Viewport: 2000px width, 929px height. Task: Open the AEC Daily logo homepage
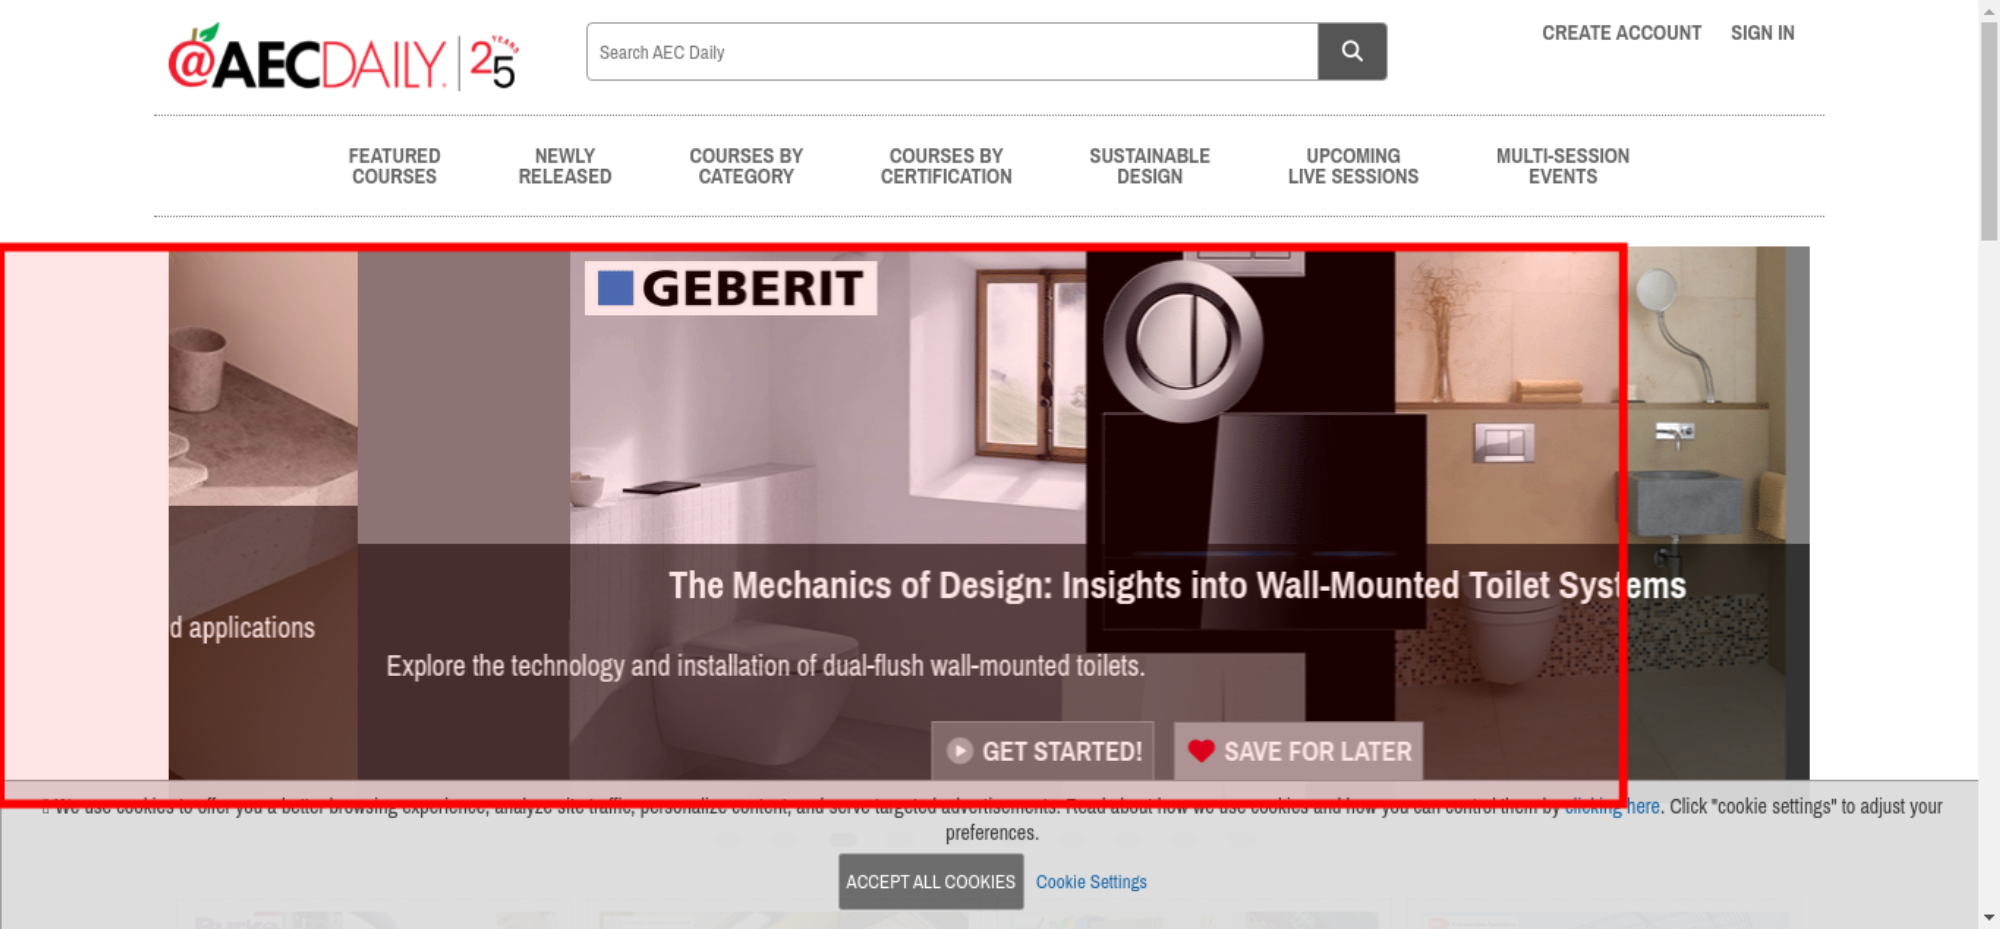coord(307,60)
